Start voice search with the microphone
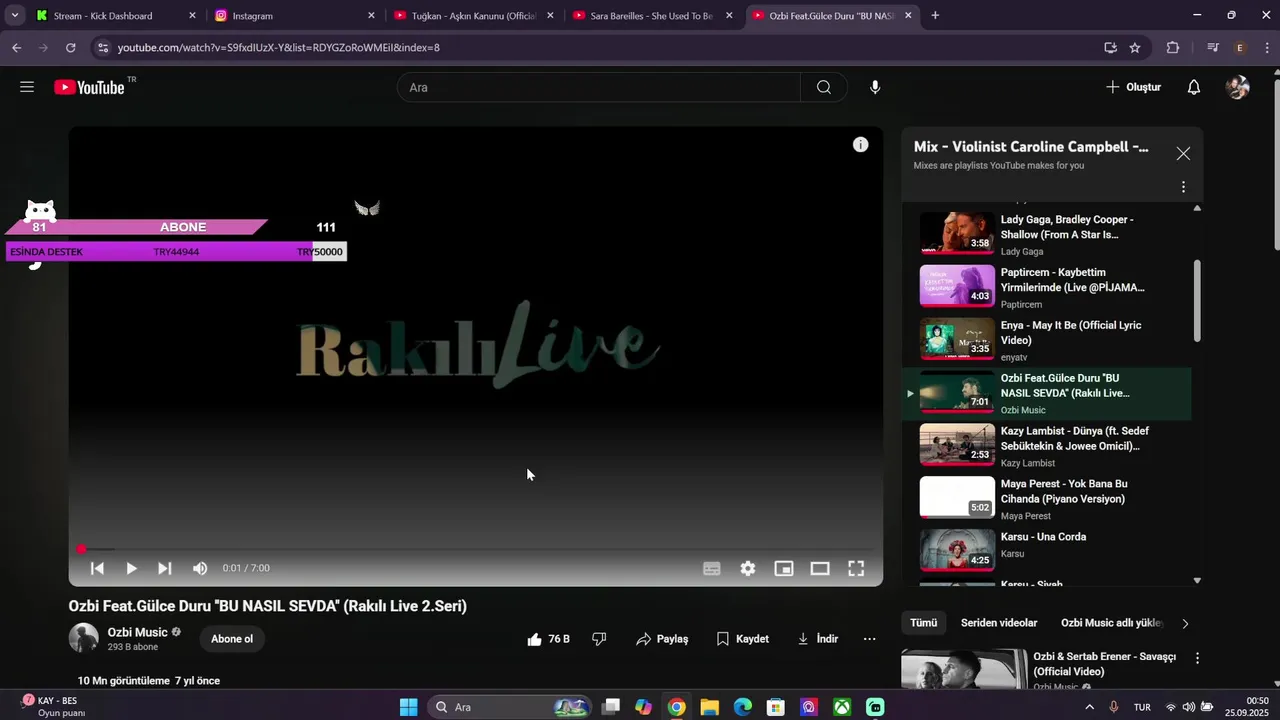This screenshot has height=720, width=1280. [875, 87]
